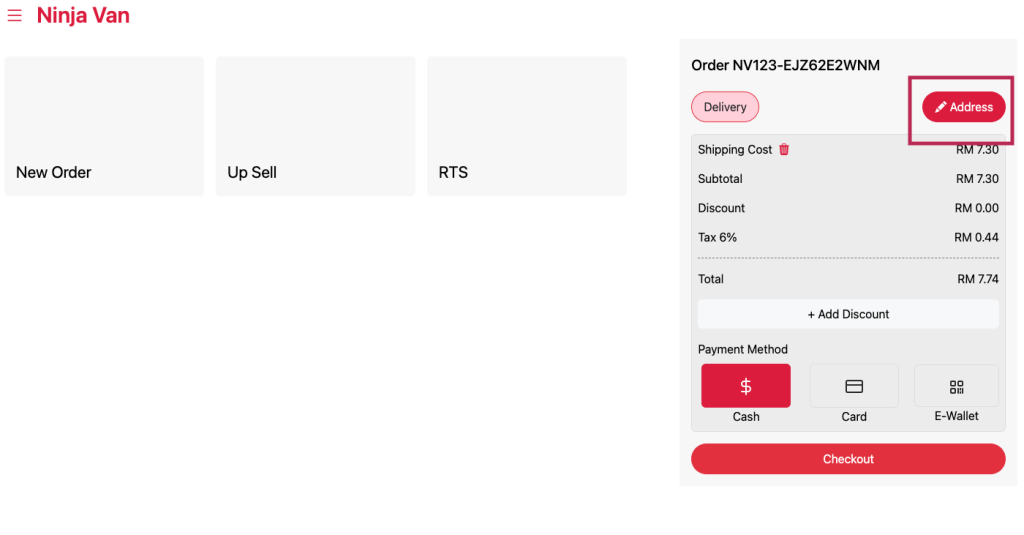
Task: Click the red Checkout button
Action: [x=848, y=459]
